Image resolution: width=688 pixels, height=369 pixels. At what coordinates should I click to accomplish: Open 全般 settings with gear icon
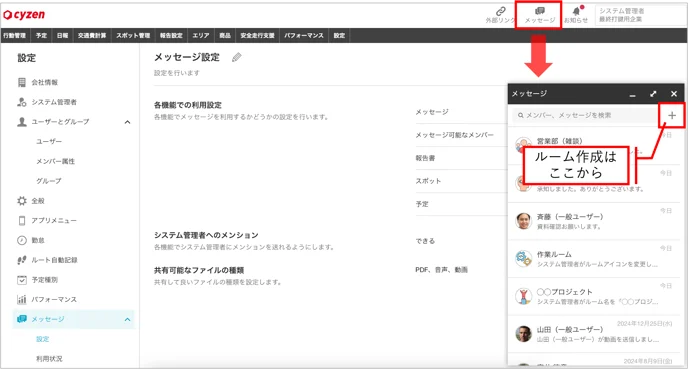tap(31, 201)
